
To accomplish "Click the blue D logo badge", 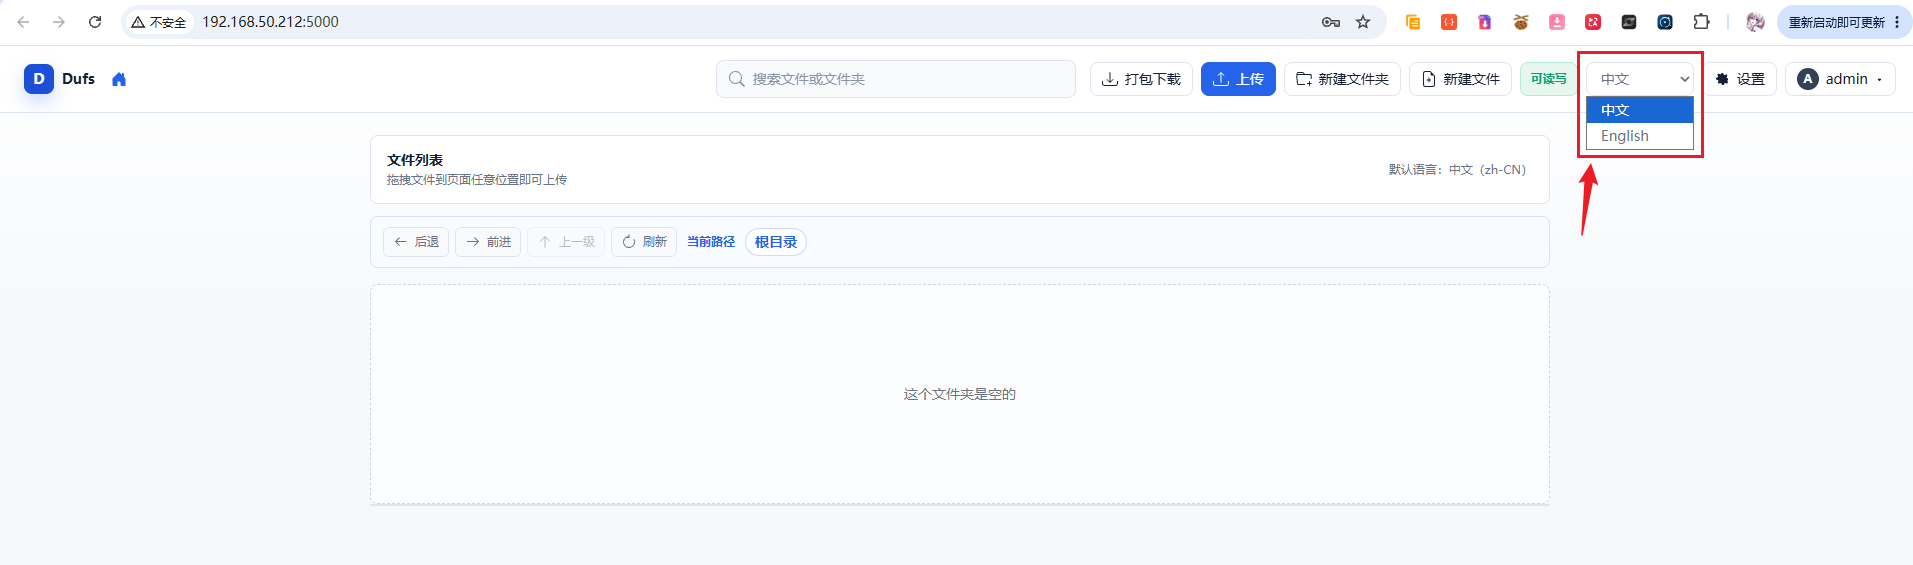I will point(39,79).
